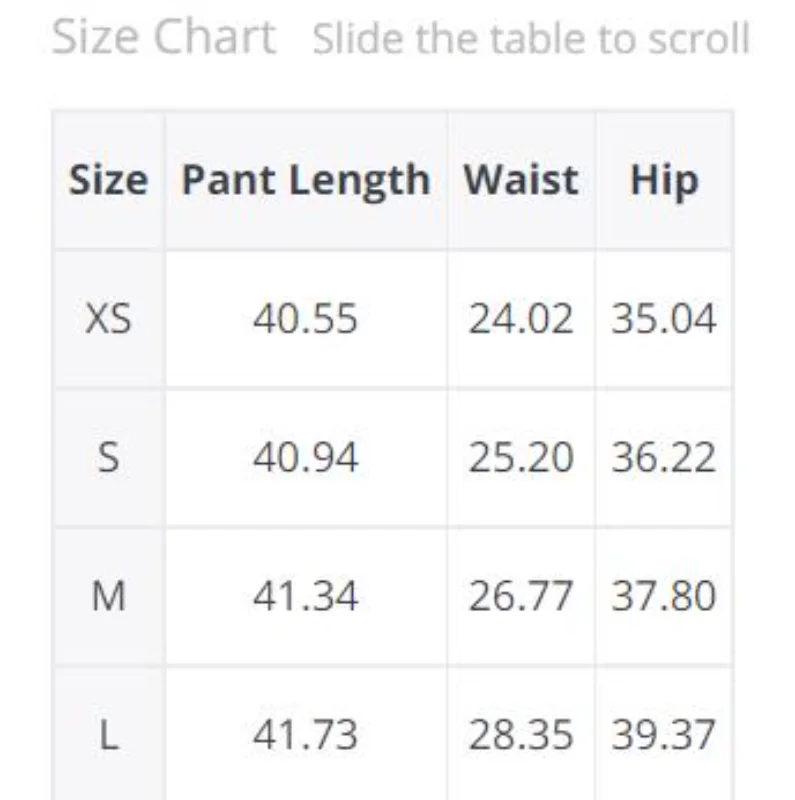Click the "Slide the table to scroll" hint
The height and width of the screenshot is (800, 795).
pyautogui.click(x=531, y=40)
